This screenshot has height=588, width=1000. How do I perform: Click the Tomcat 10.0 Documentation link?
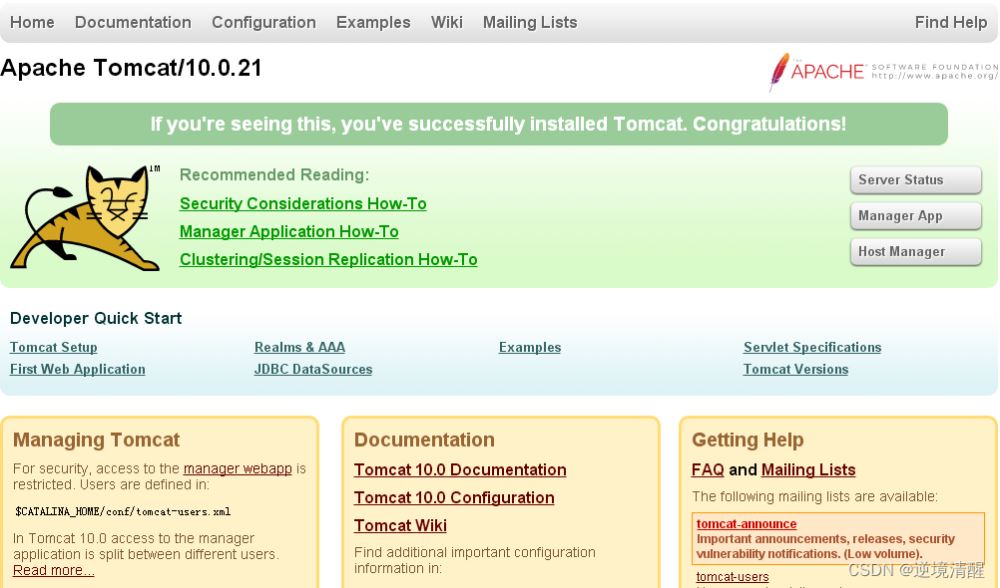pyautogui.click(x=460, y=470)
